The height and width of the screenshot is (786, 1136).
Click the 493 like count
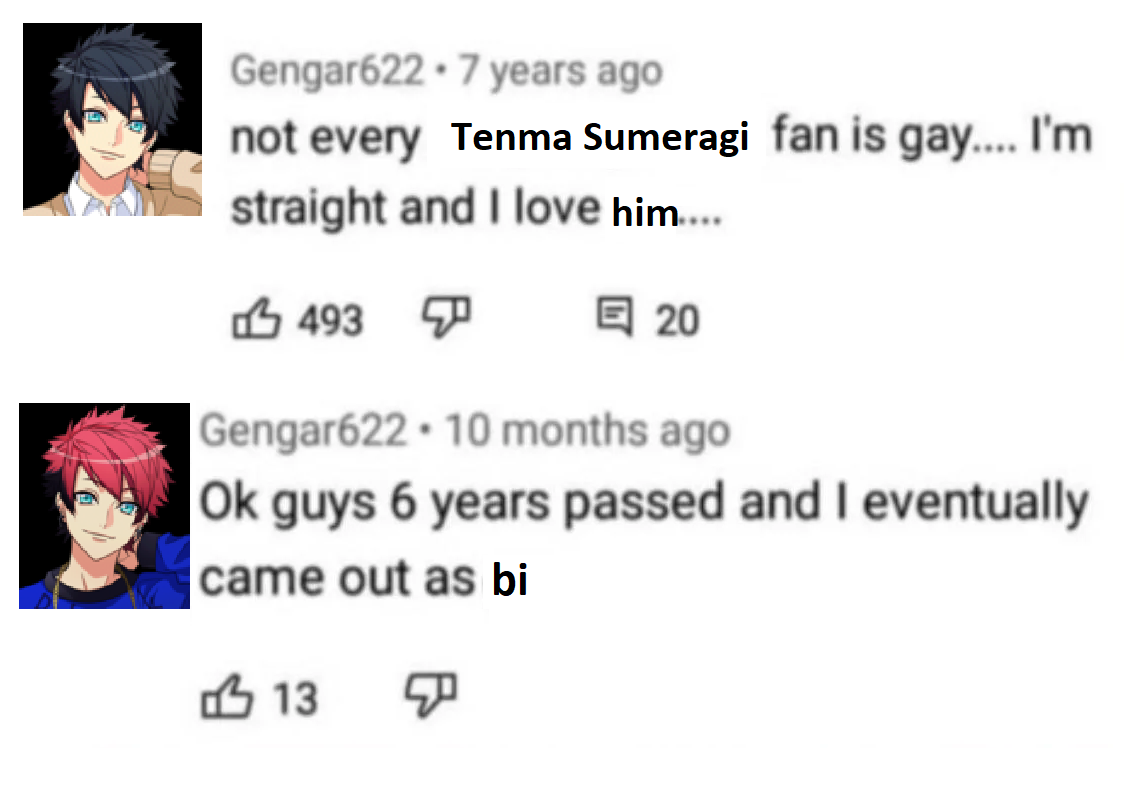click(x=330, y=321)
